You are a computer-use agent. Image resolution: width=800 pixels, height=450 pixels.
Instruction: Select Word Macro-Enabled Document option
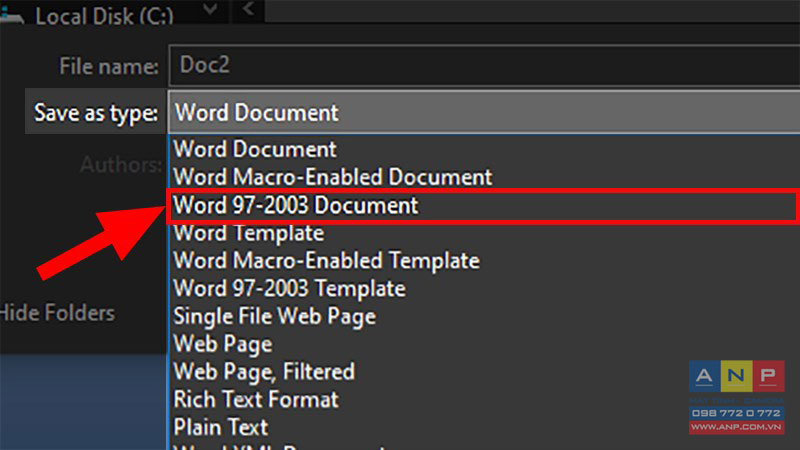click(x=484, y=177)
